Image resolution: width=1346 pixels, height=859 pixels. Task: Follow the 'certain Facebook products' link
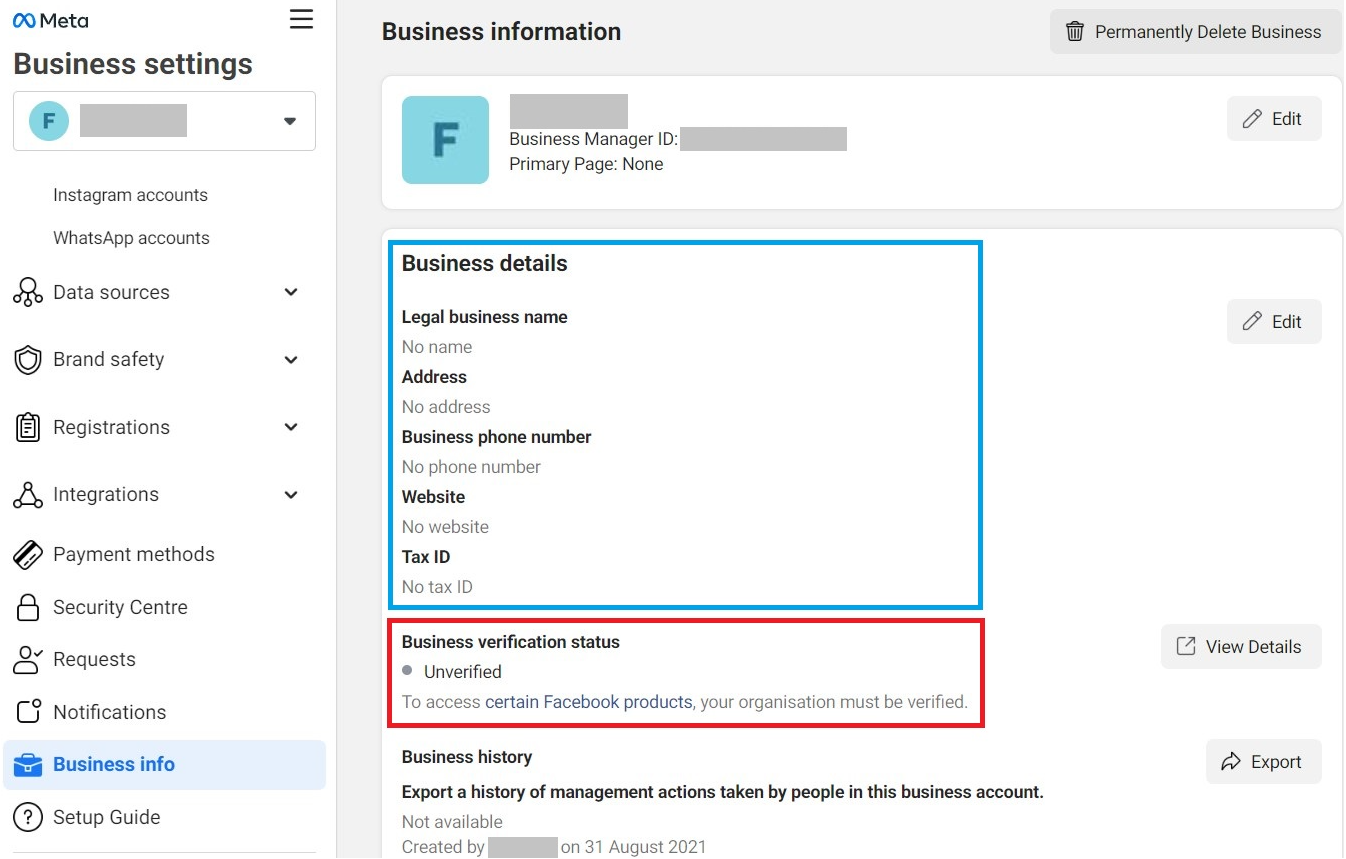(588, 702)
